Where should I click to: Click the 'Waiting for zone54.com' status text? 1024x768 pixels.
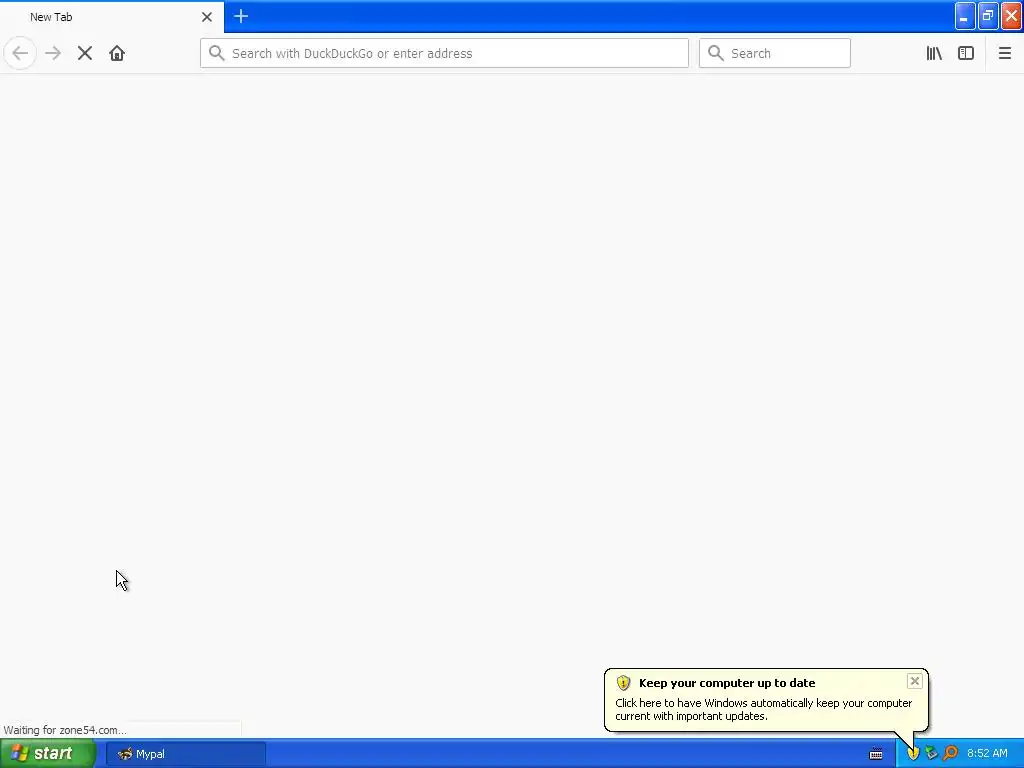[x=65, y=730]
